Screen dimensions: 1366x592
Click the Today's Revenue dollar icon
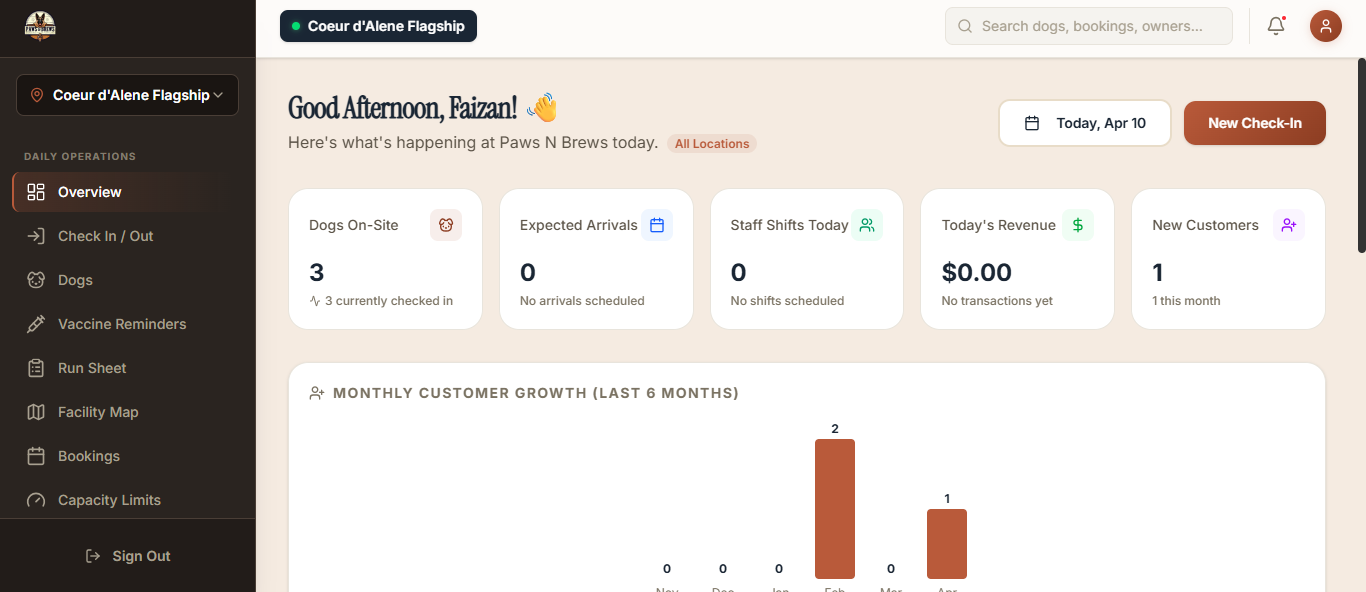[x=1078, y=225]
